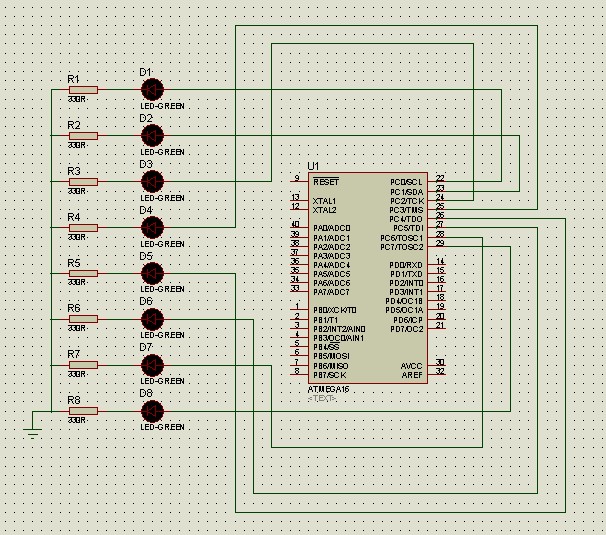The width and height of the screenshot is (606, 535).
Task: Click the PB5/MOSI pin label
Action: coord(331,356)
